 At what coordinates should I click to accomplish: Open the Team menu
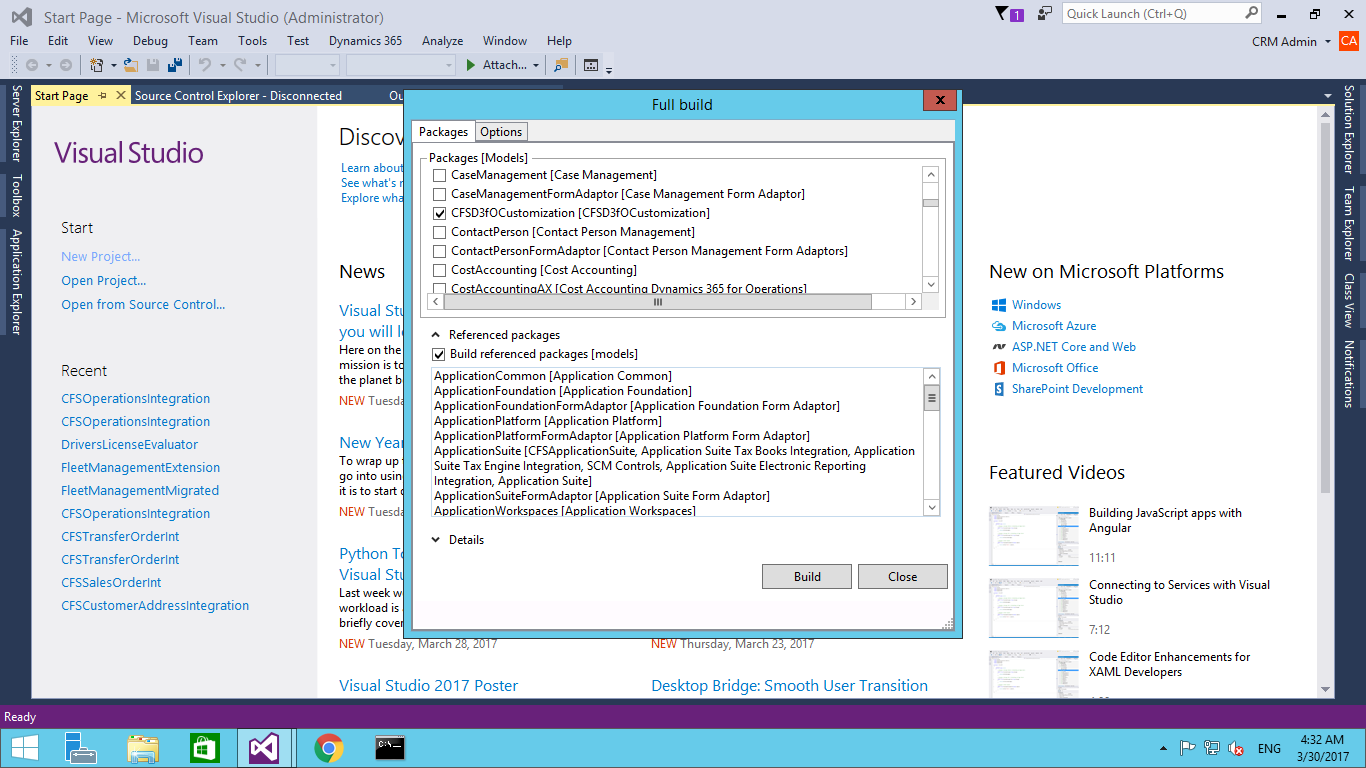click(x=203, y=41)
